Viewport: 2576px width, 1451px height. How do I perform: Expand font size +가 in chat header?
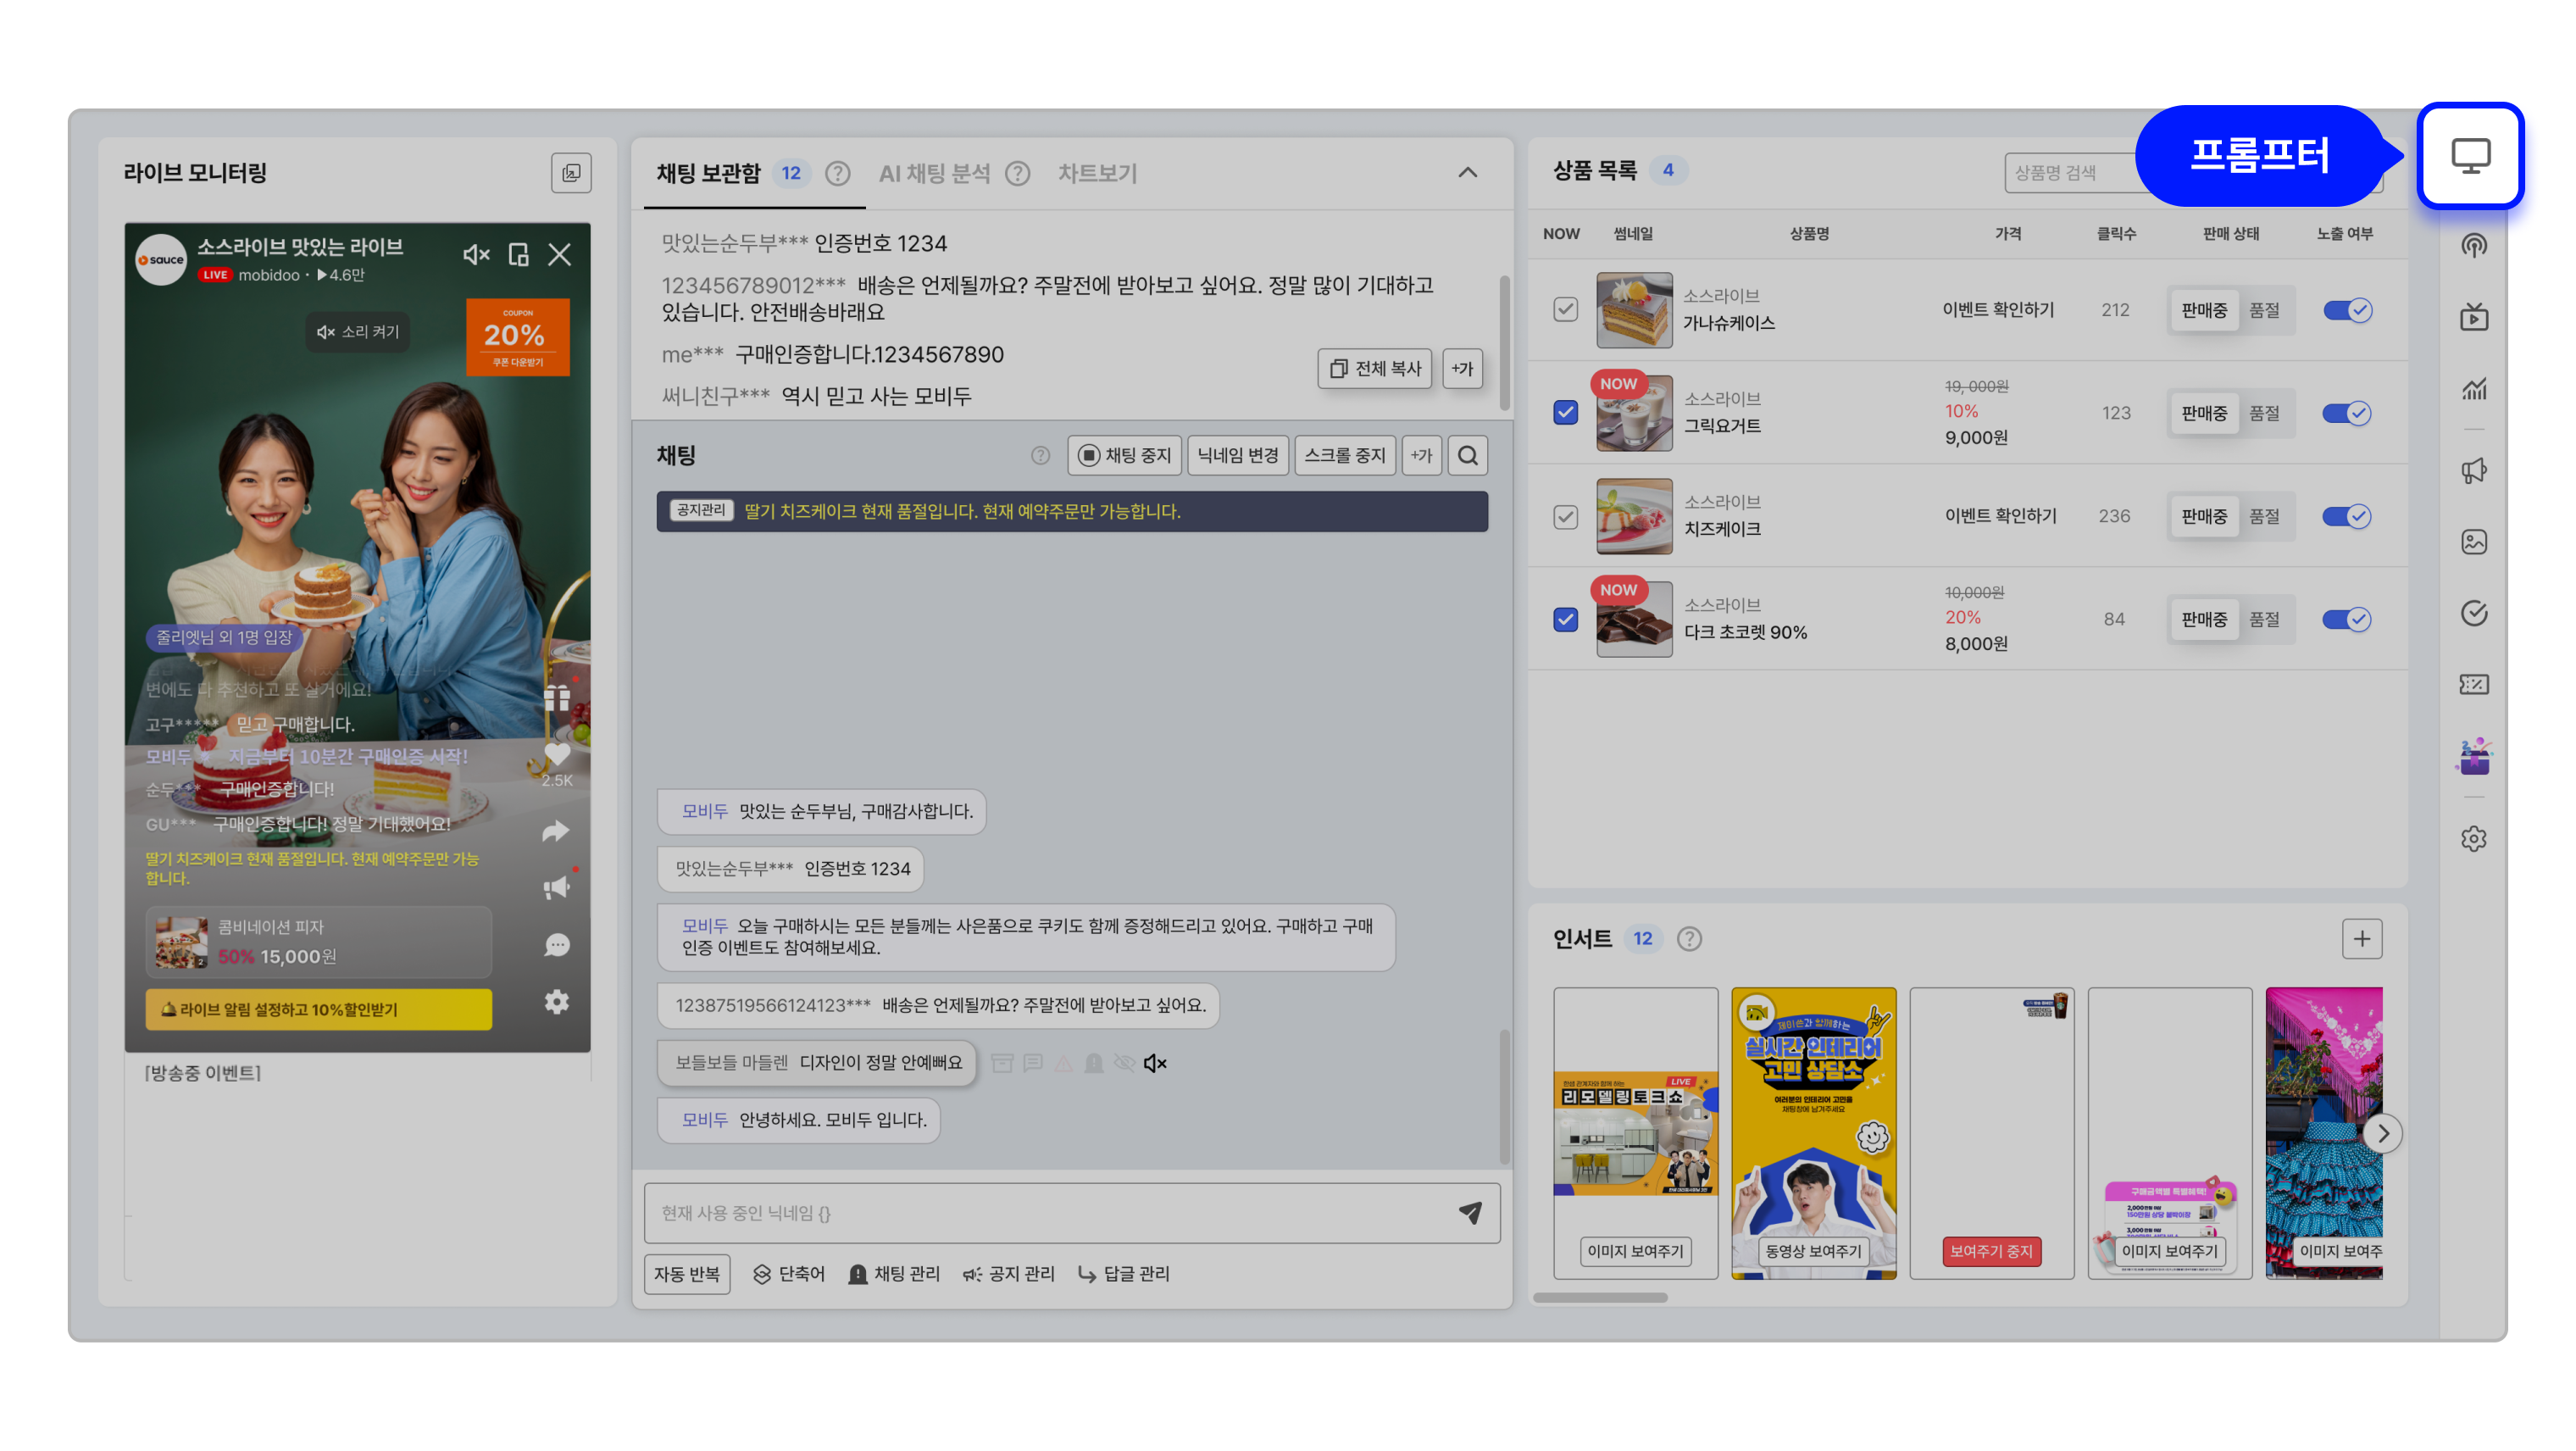pyautogui.click(x=1421, y=456)
